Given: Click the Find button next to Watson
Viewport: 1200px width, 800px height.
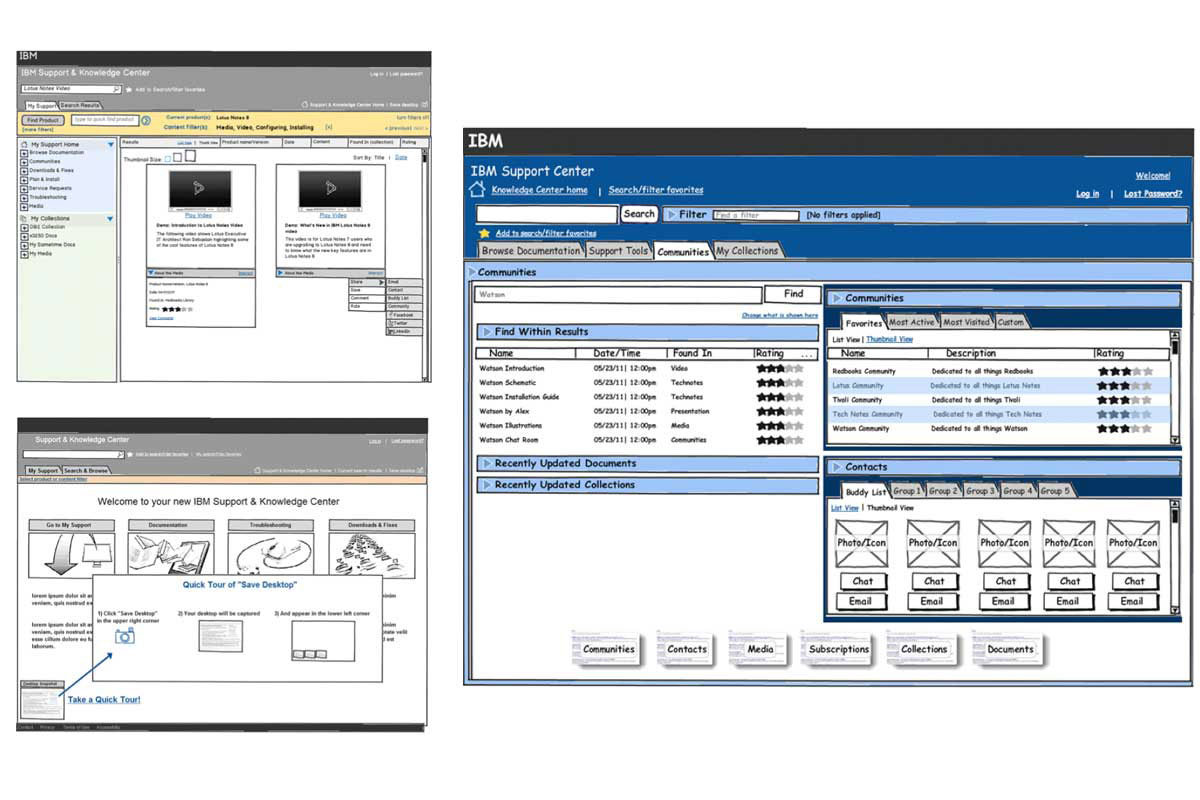Looking at the screenshot, I should 793,294.
